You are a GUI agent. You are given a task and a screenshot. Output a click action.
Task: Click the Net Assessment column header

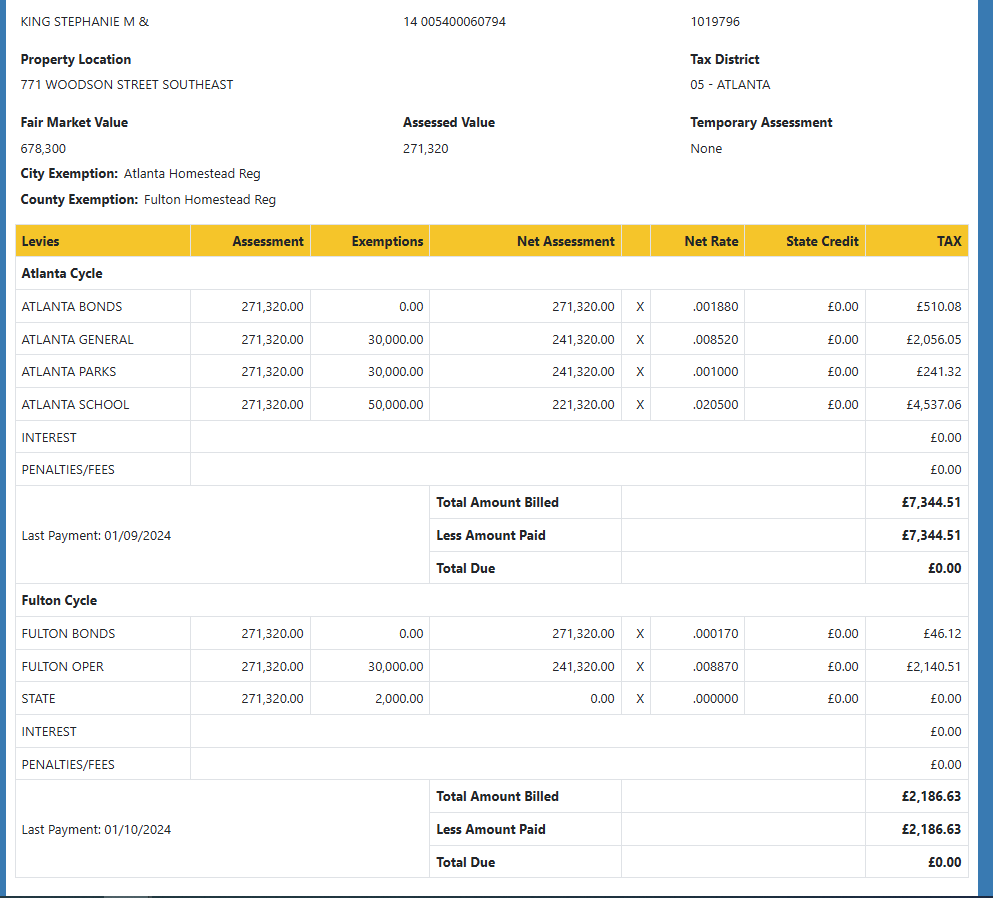(x=565, y=241)
